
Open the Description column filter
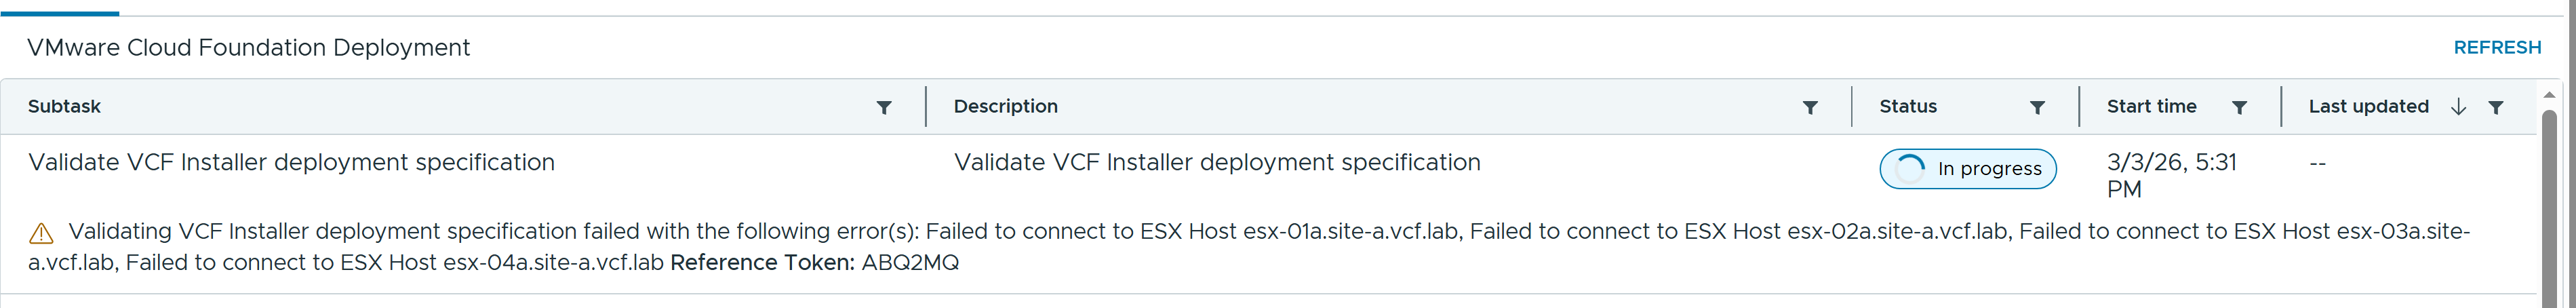click(x=1809, y=107)
